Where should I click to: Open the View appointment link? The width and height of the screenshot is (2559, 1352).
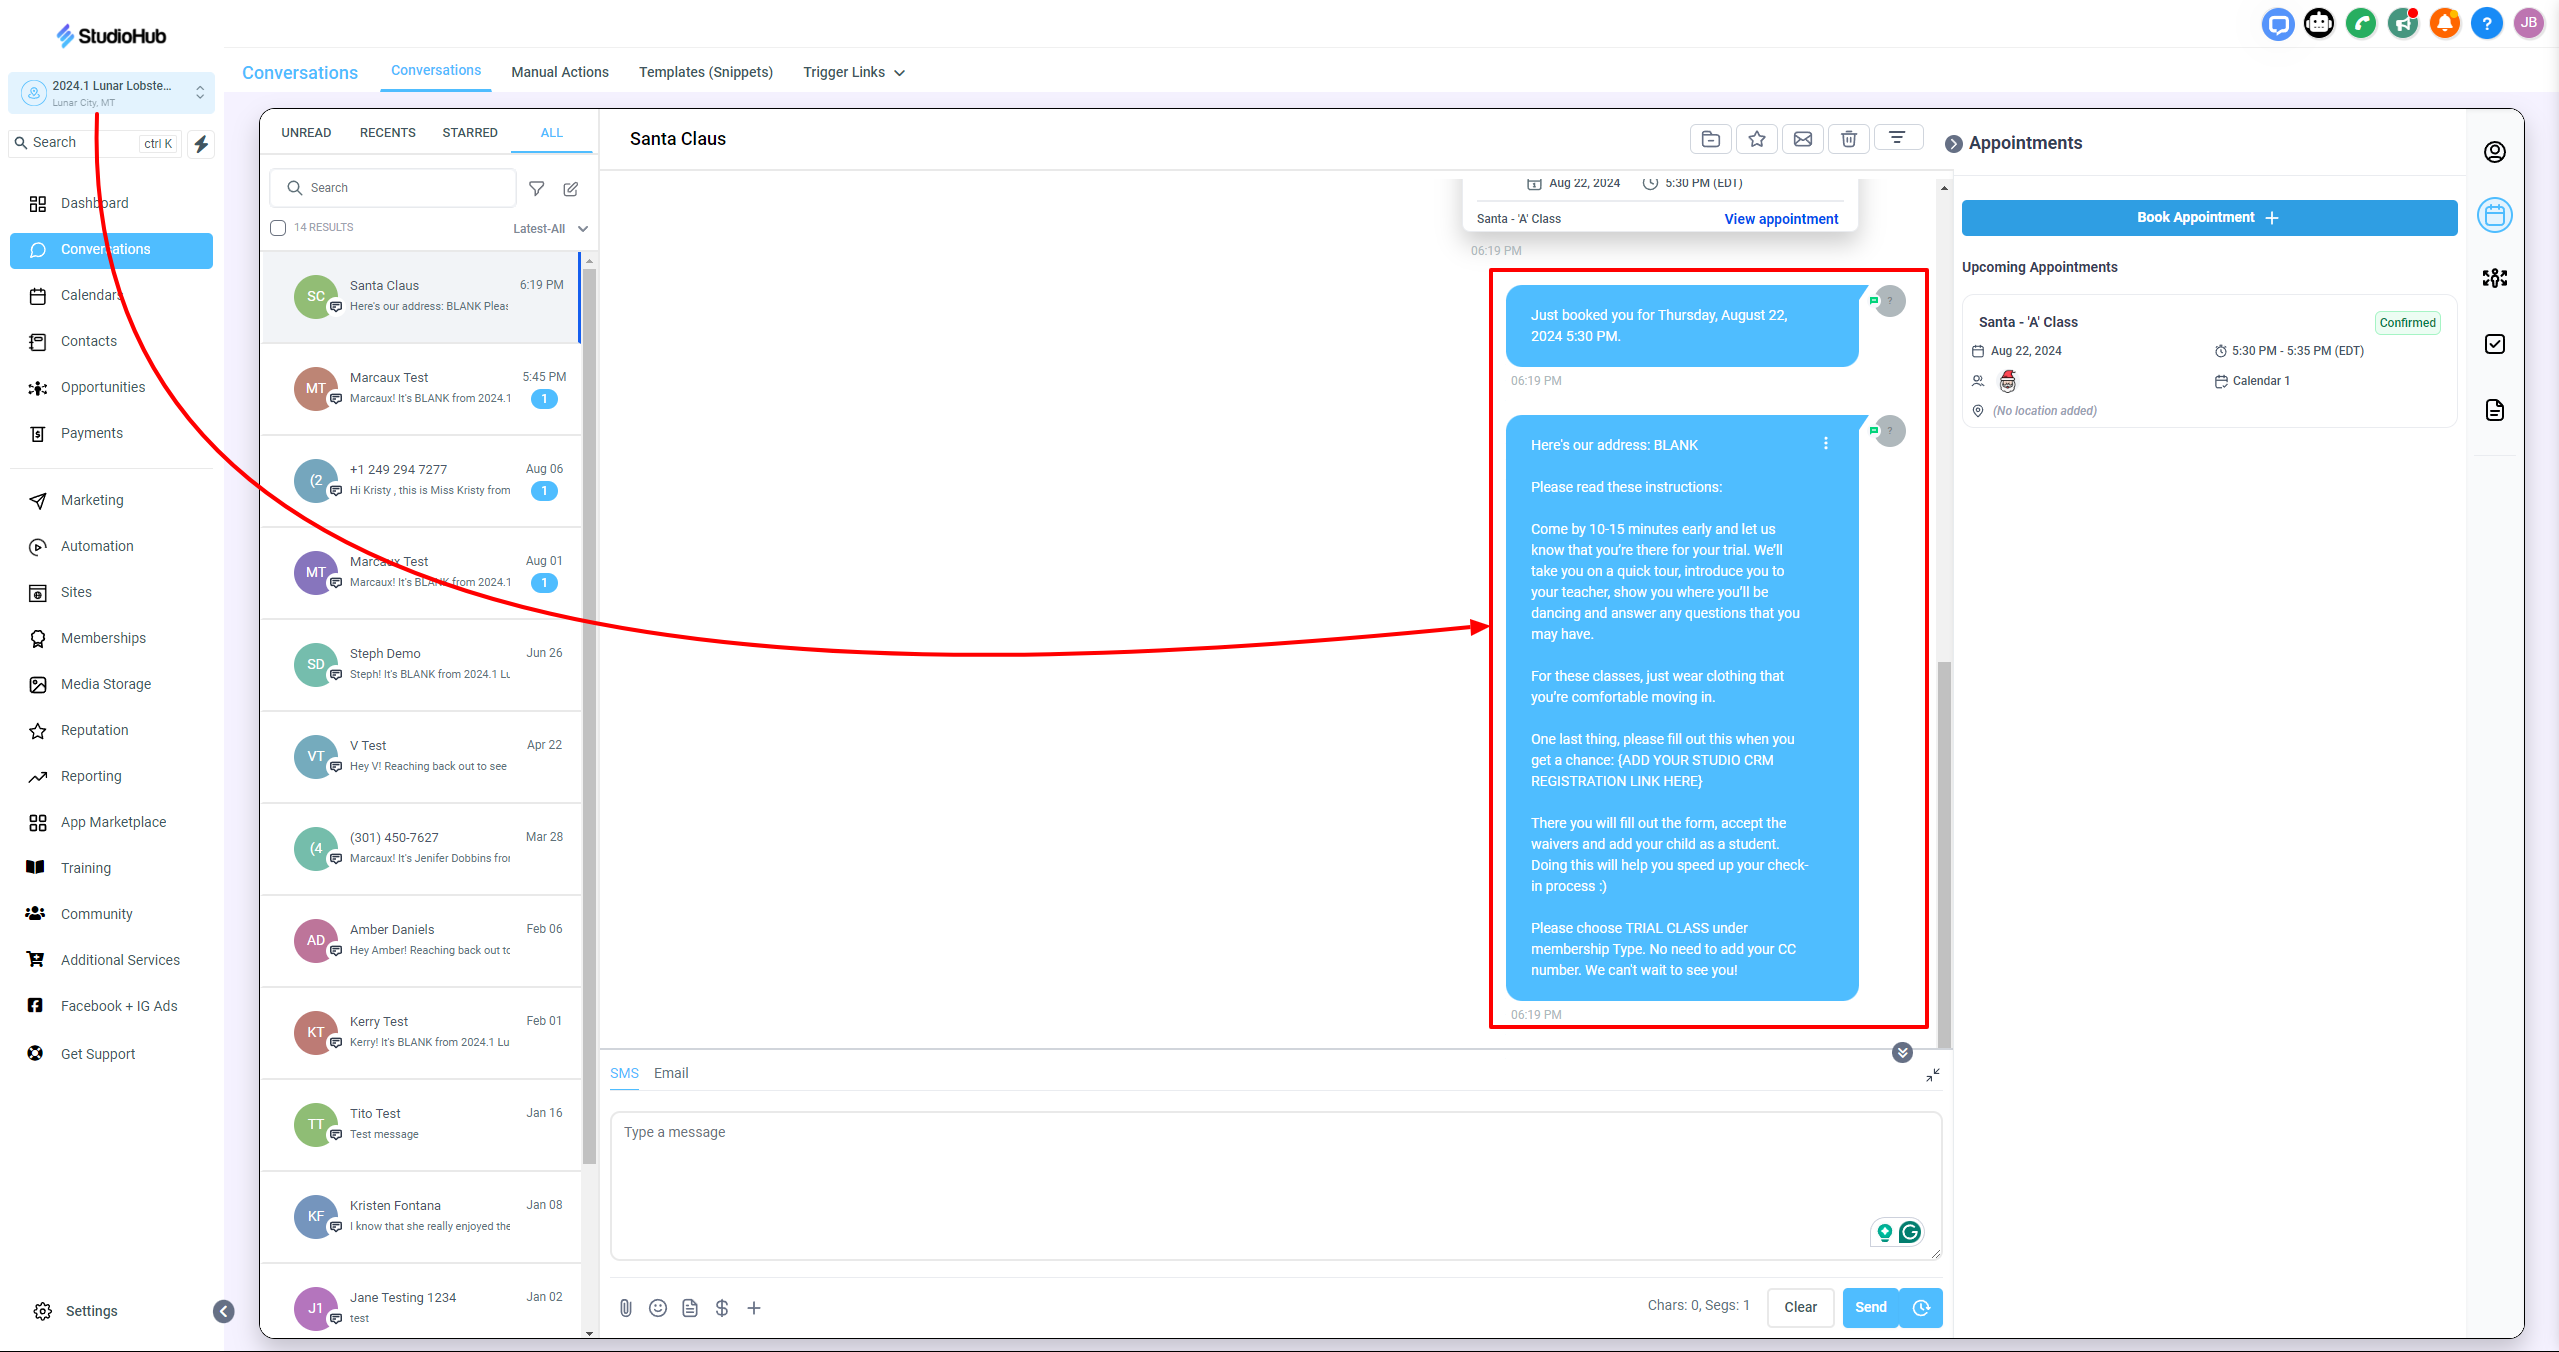click(x=1780, y=219)
